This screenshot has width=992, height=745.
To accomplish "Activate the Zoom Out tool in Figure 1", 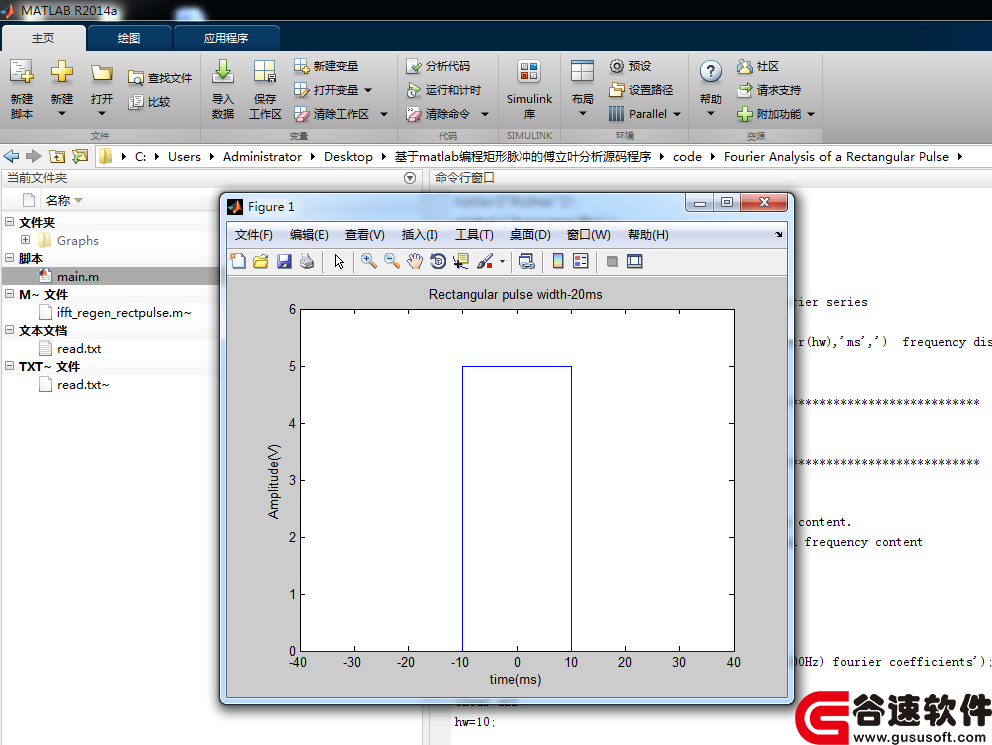I will (392, 261).
